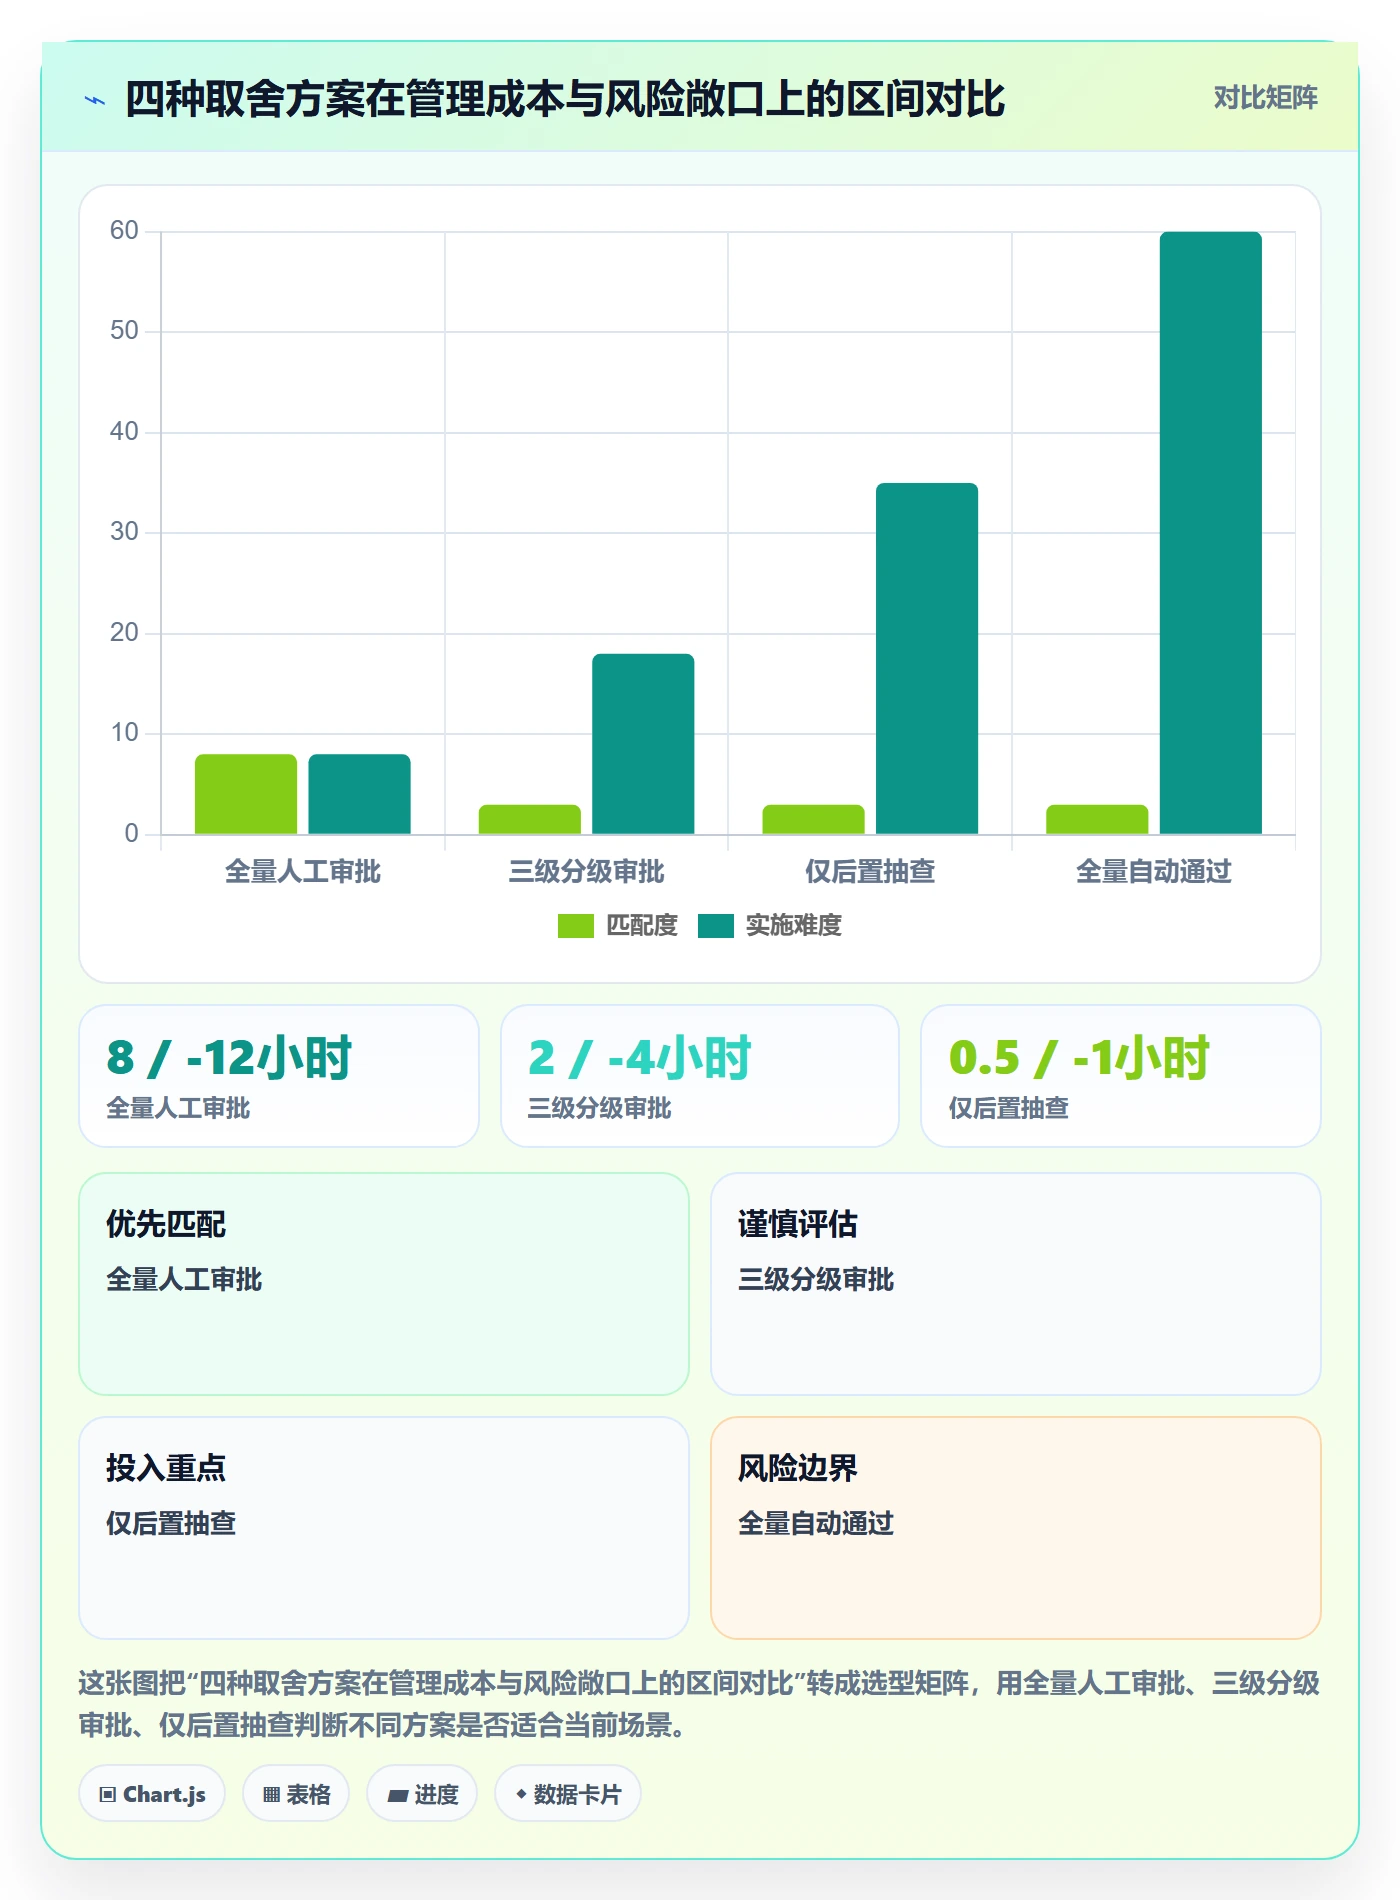1400x1900 pixels.
Task: Click the 数据卡片 tag chip
Action: pyautogui.click(x=568, y=1794)
